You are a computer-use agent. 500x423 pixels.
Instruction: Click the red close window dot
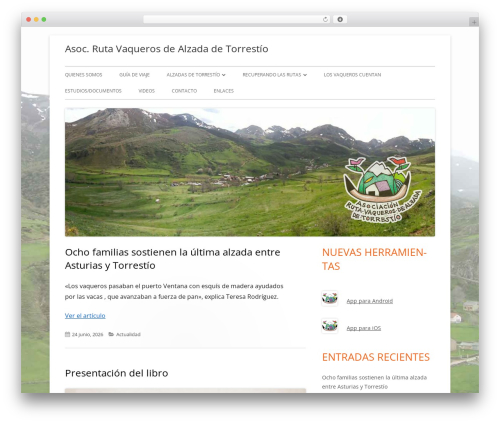click(29, 20)
